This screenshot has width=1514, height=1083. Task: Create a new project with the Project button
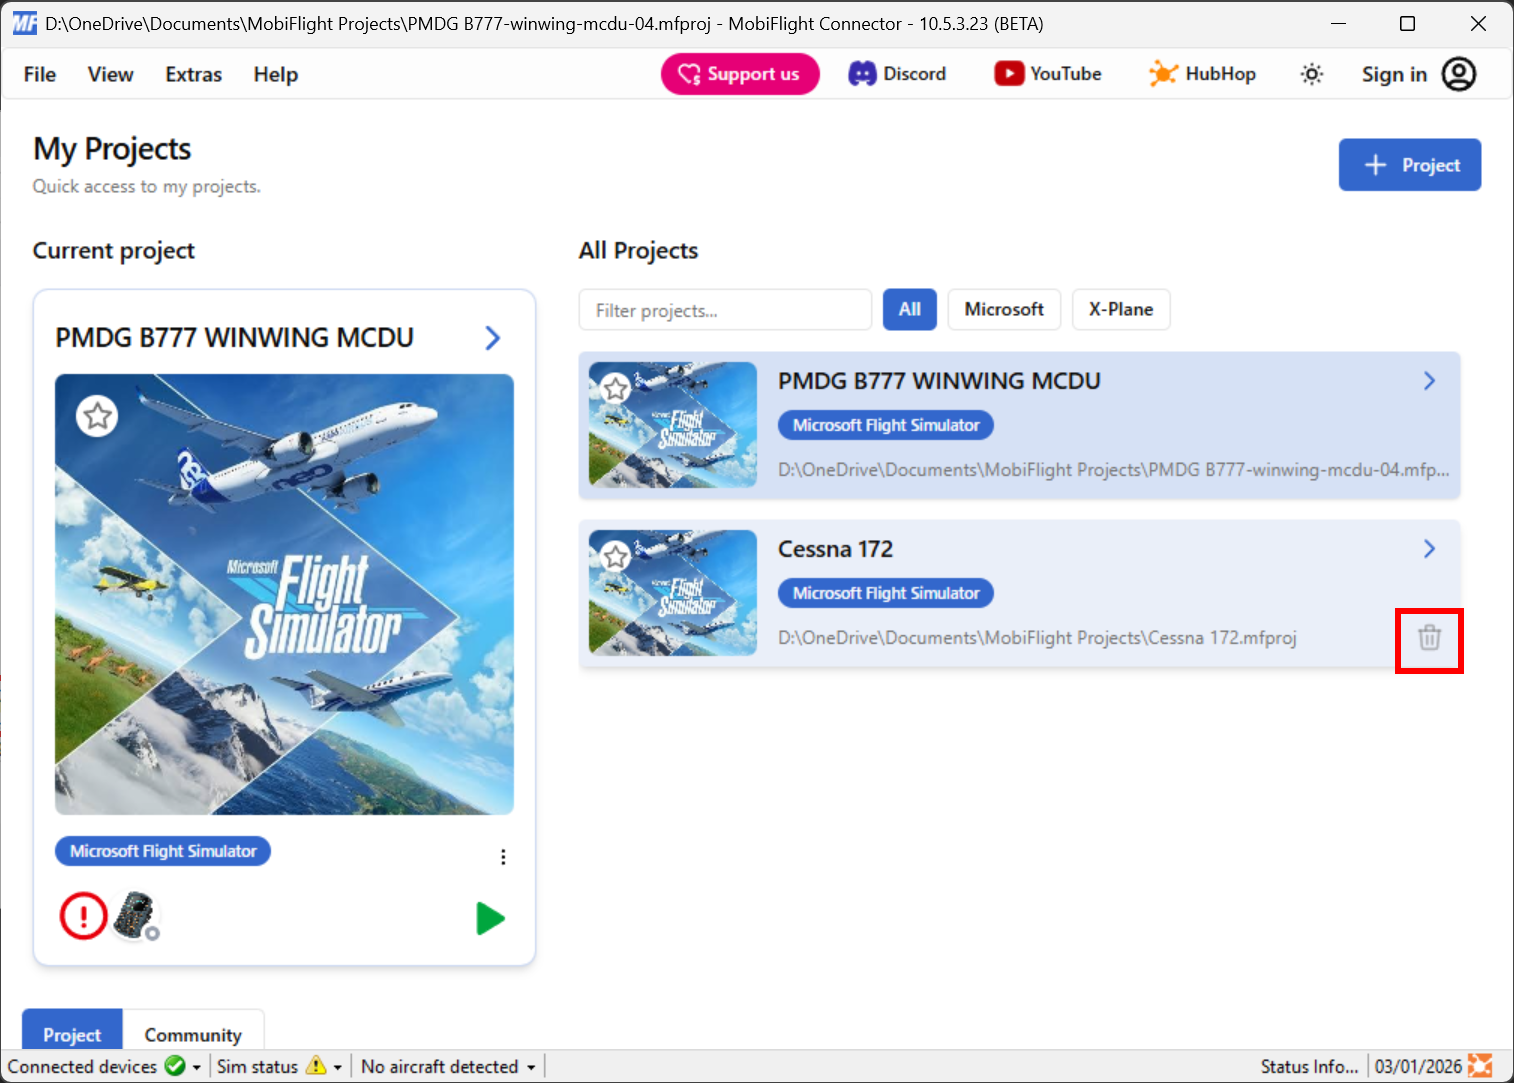[x=1410, y=164]
